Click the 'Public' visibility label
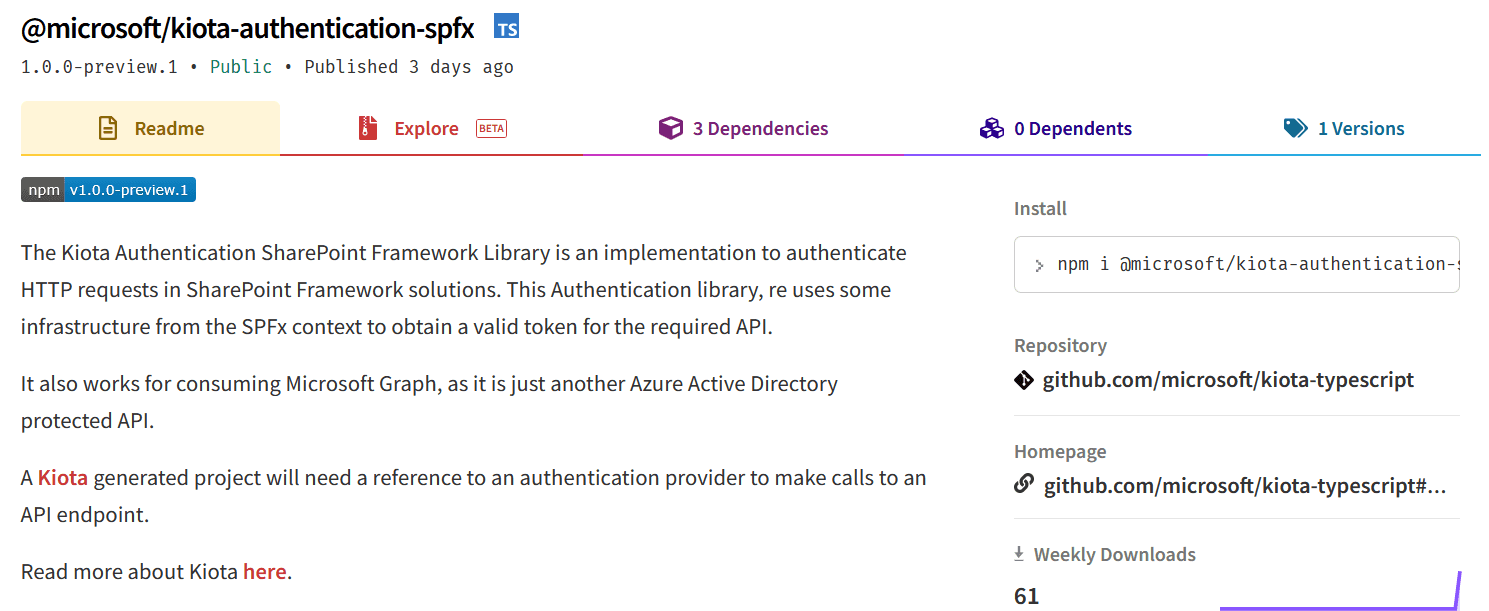This screenshot has width=1489, height=611. 241,67
